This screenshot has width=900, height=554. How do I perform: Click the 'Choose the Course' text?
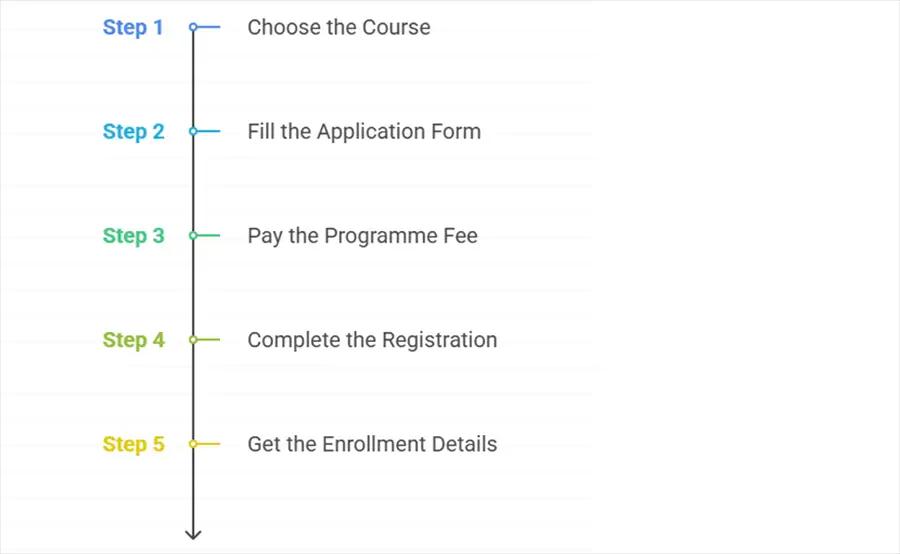coord(339,27)
